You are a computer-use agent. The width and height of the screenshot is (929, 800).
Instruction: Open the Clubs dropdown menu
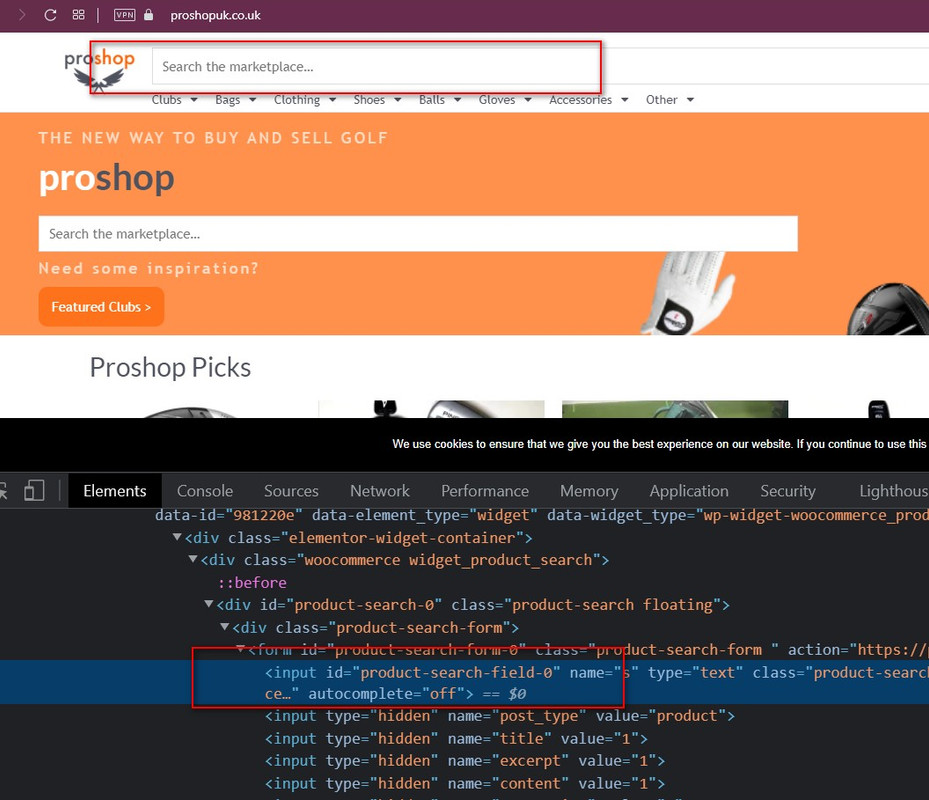174,100
